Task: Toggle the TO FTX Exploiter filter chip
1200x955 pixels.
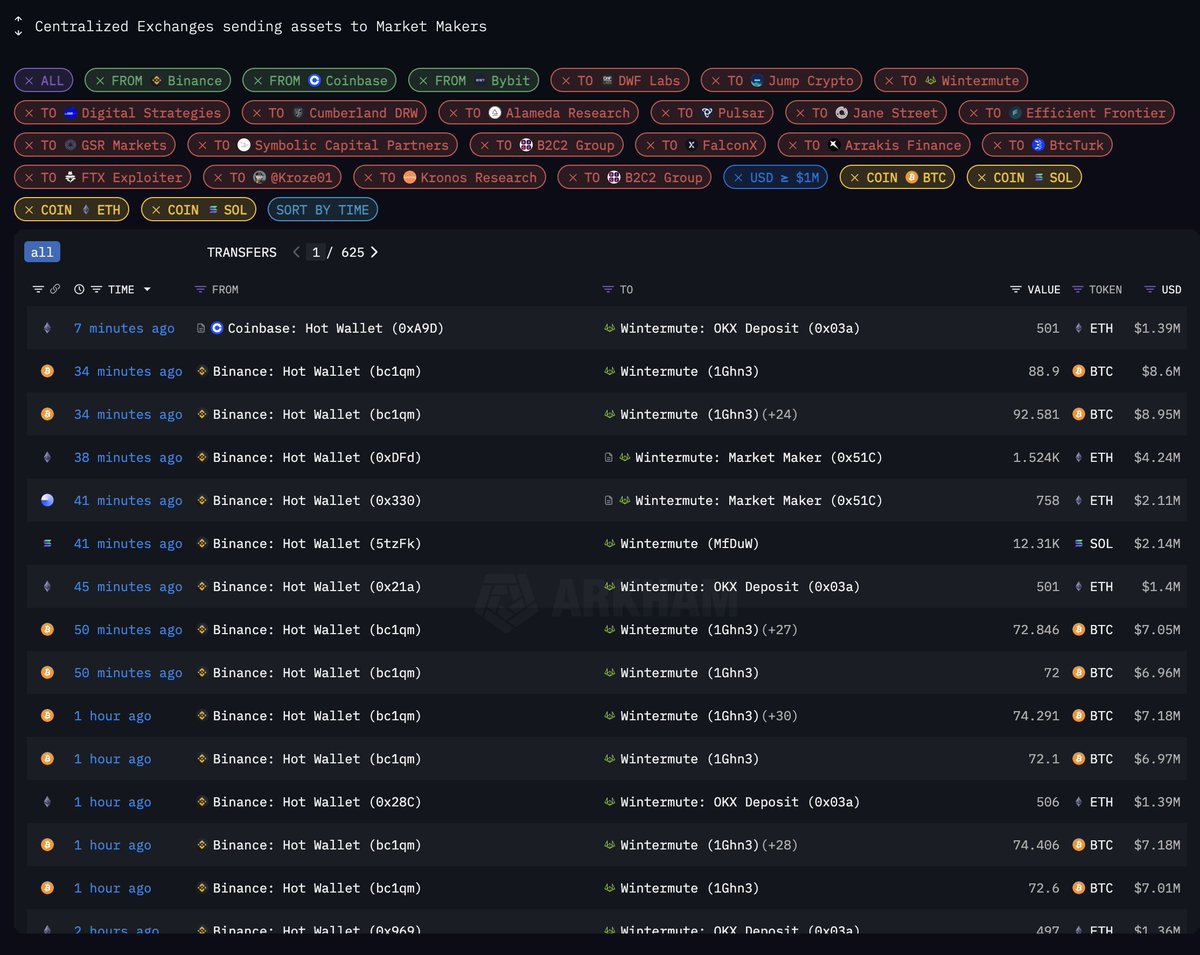Action: point(103,177)
